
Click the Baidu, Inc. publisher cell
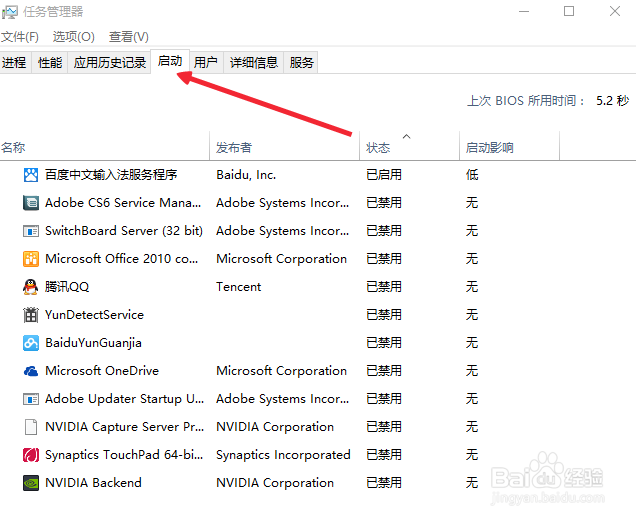[x=246, y=175]
